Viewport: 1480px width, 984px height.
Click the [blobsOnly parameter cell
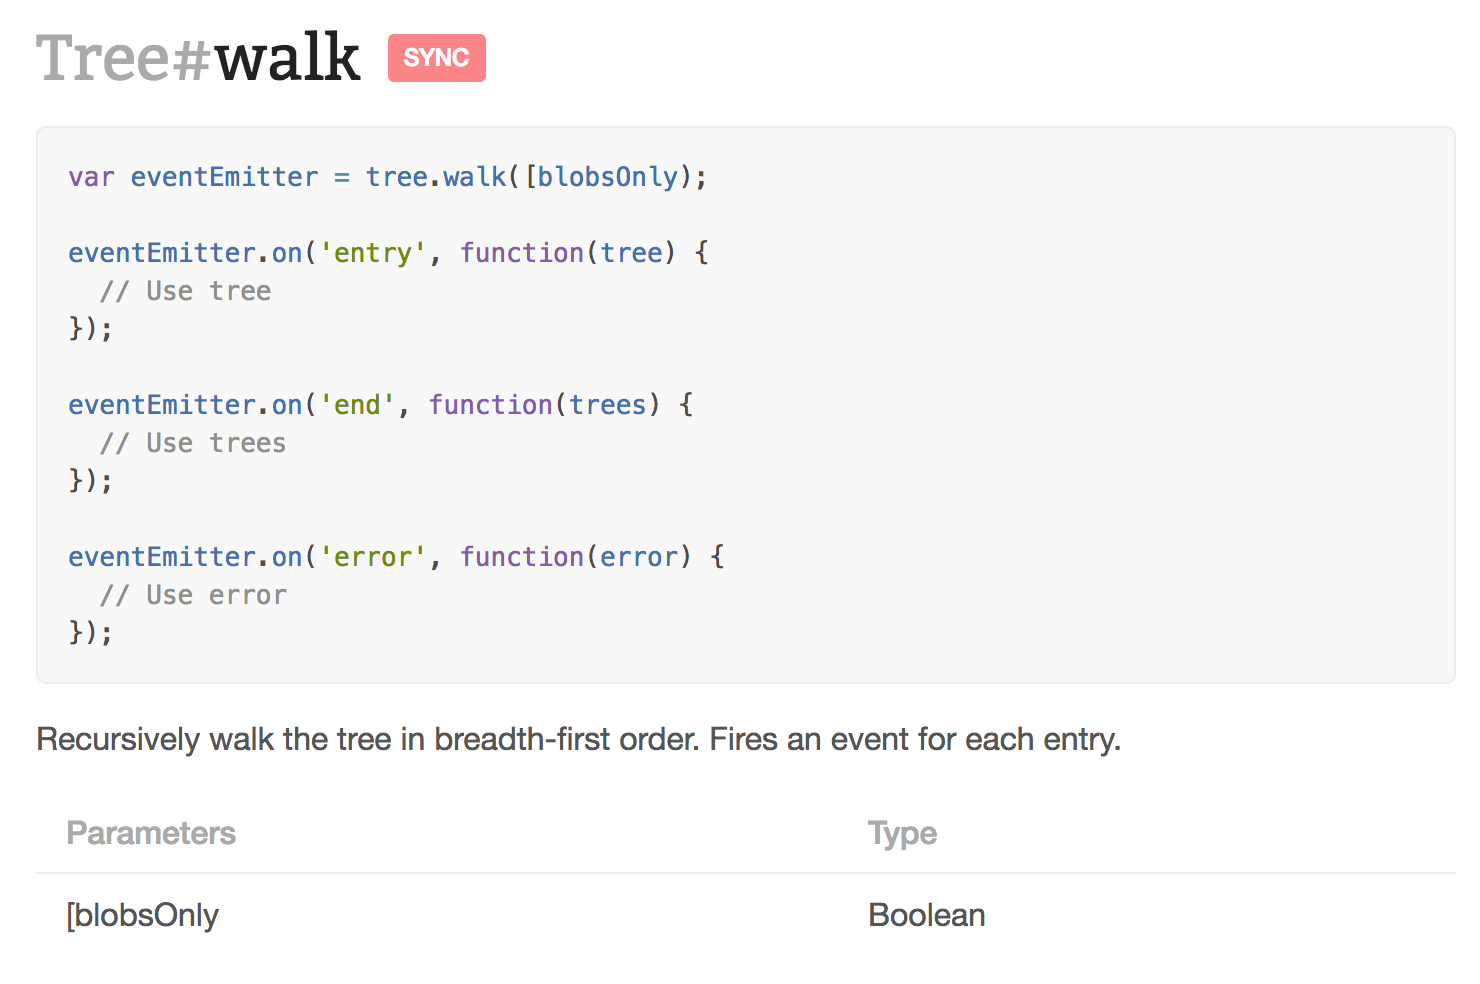(x=142, y=915)
